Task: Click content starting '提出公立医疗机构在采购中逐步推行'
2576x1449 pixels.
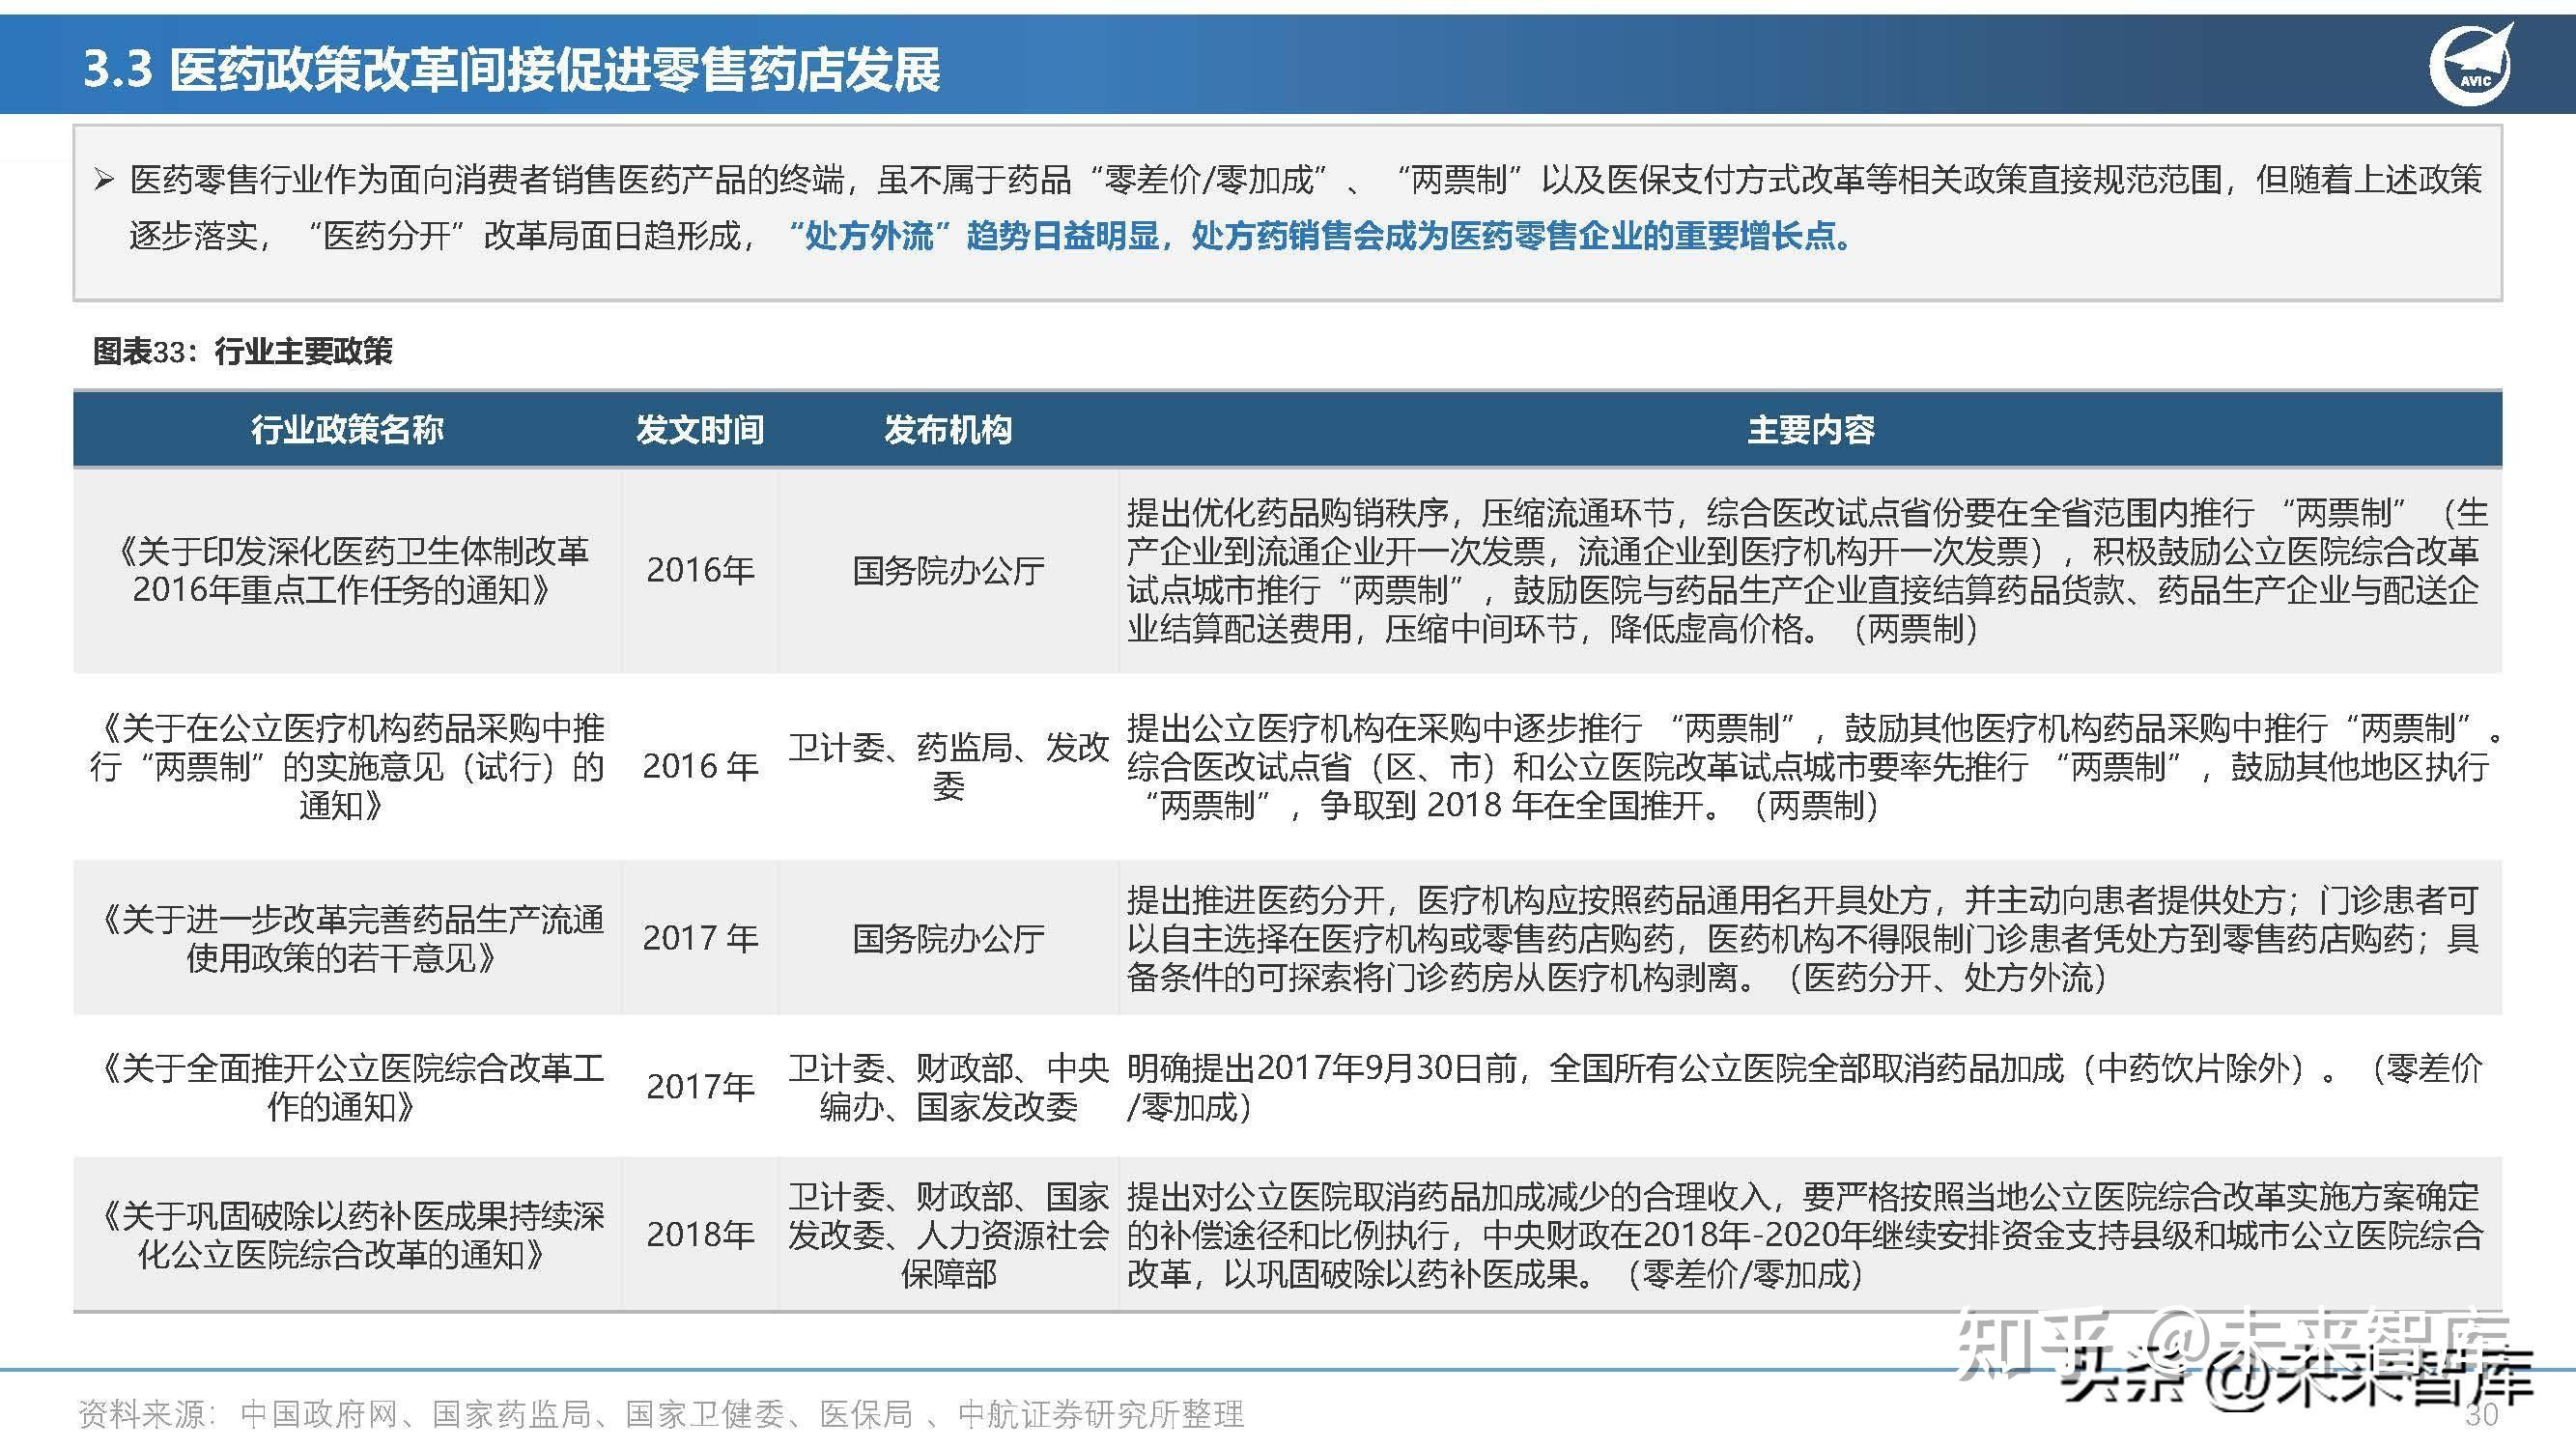Action: (1815, 767)
